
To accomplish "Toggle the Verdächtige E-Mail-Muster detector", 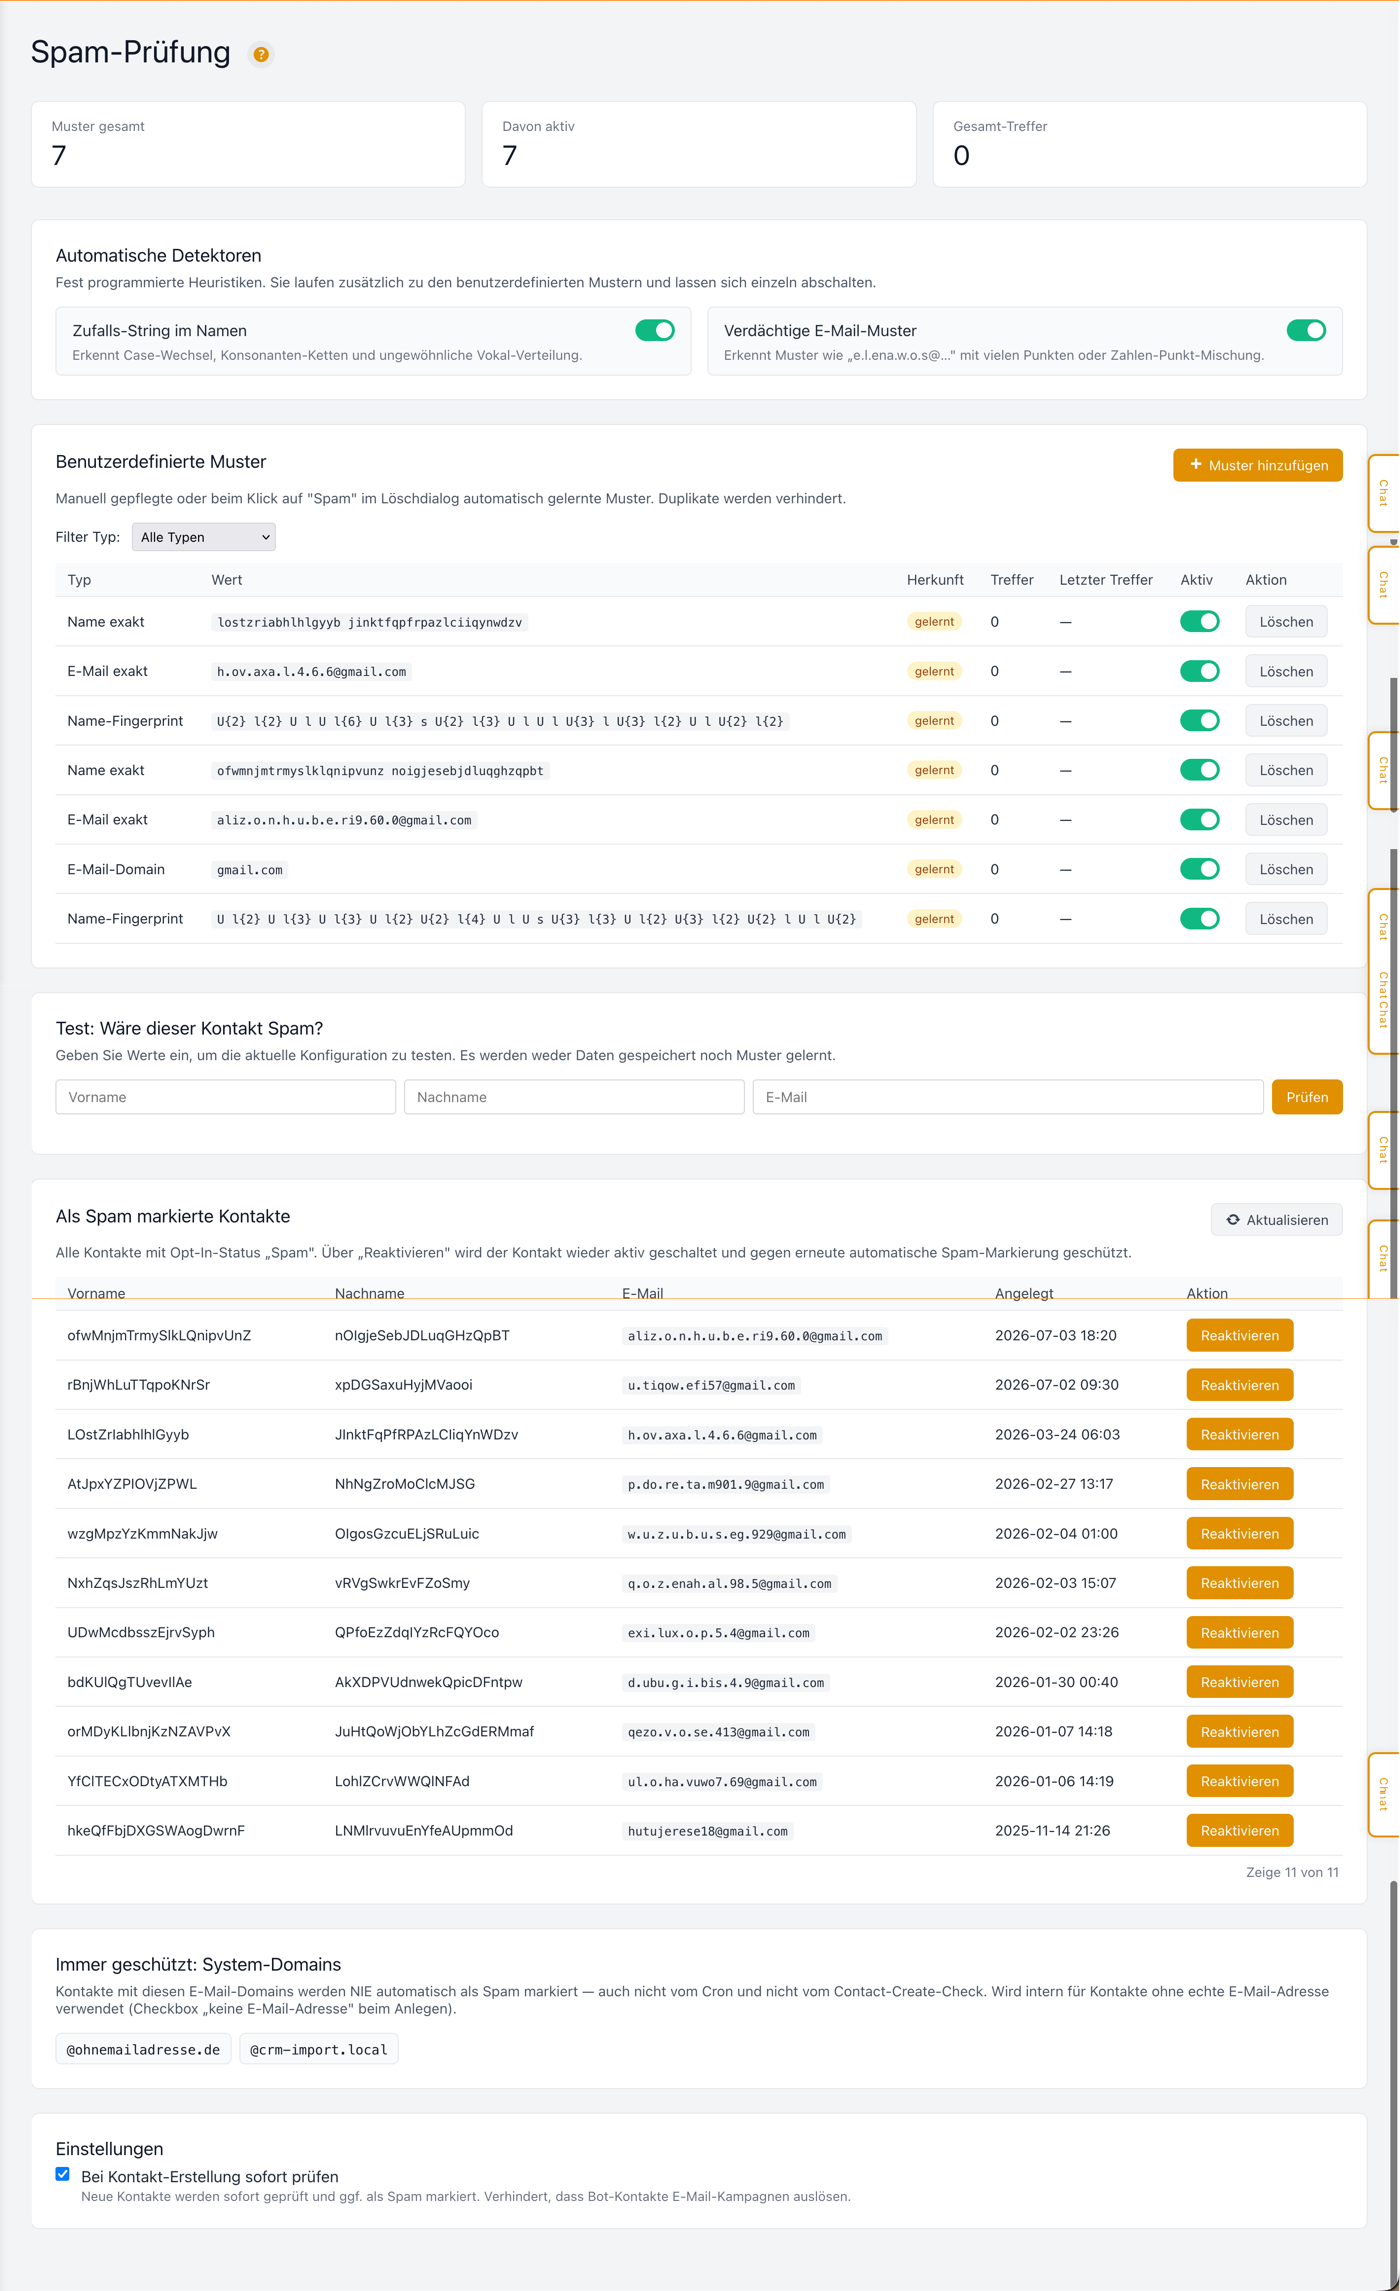I will tap(1306, 330).
